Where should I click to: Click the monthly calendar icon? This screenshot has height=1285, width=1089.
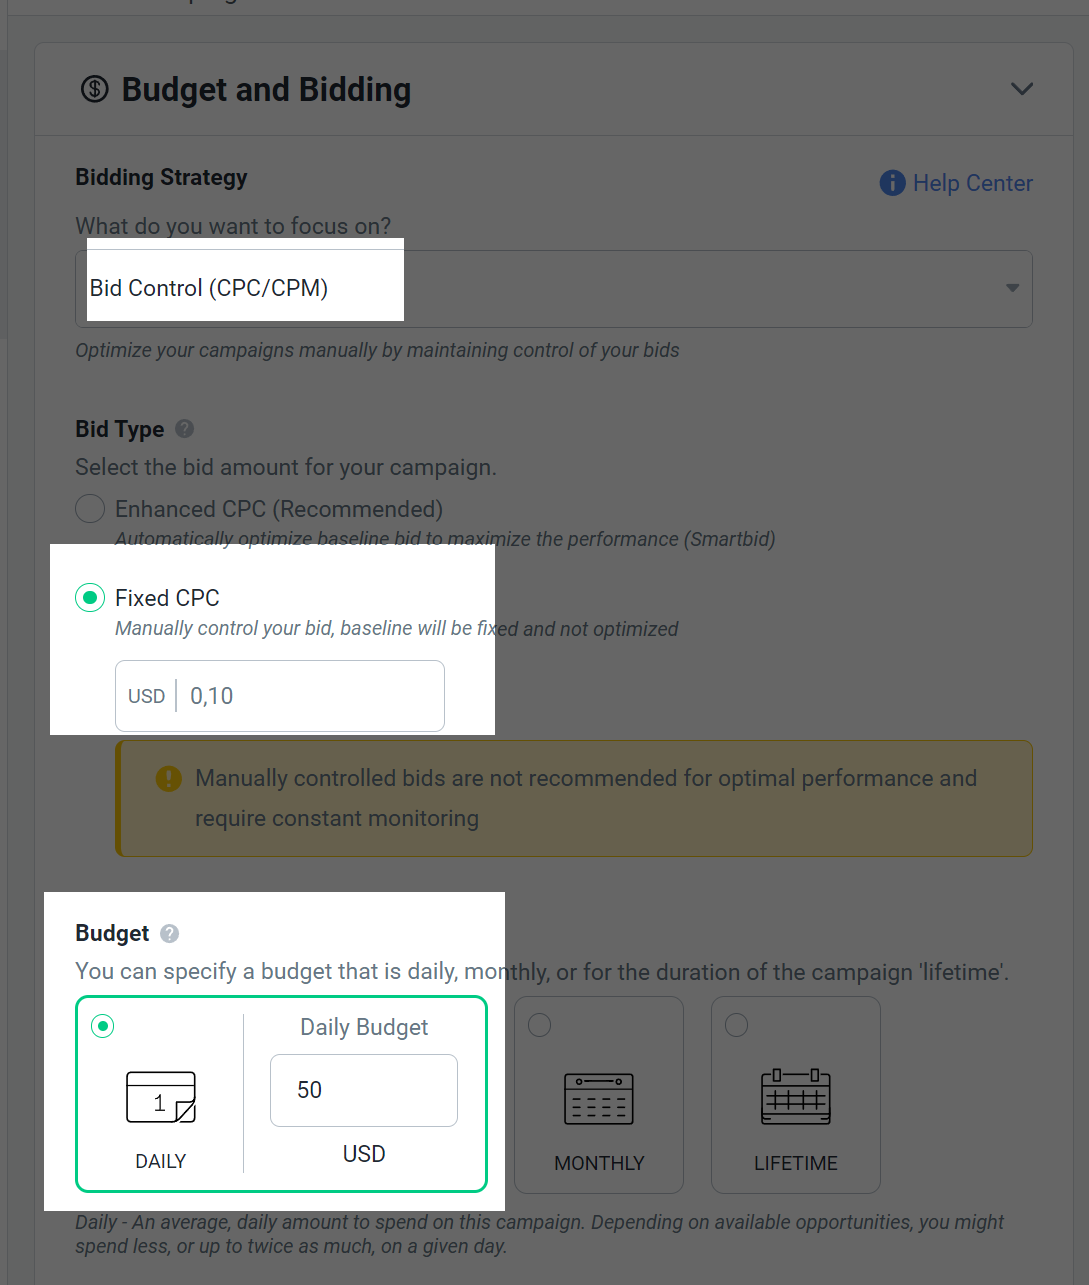pos(599,1099)
